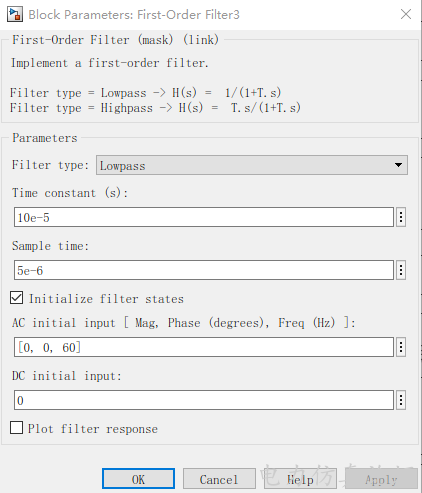Click the Sample time field showing 5e-6

point(204,270)
